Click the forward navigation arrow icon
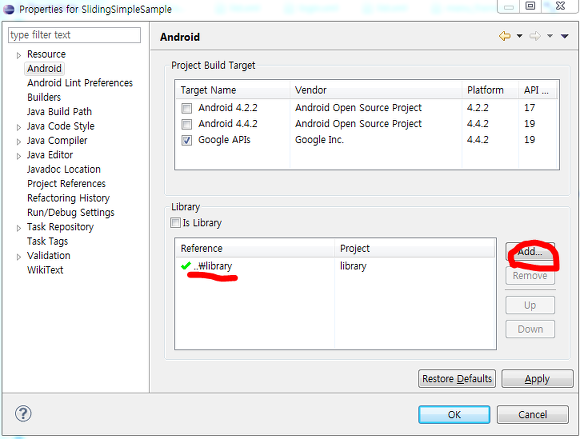 [x=535, y=36]
